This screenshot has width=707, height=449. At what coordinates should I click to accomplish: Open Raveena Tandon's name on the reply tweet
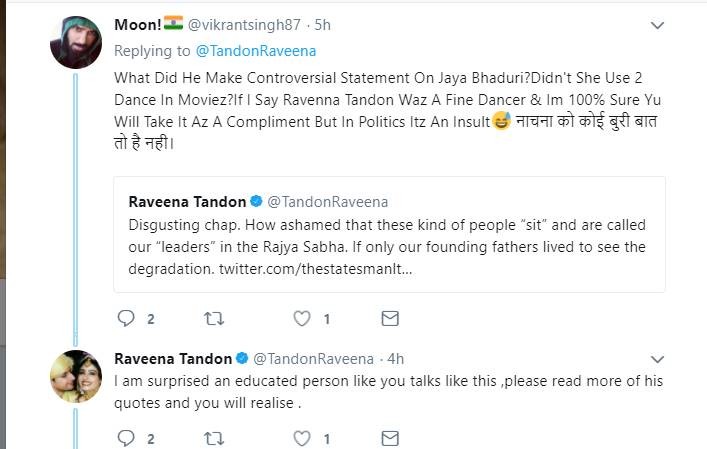click(x=172, y=358)
